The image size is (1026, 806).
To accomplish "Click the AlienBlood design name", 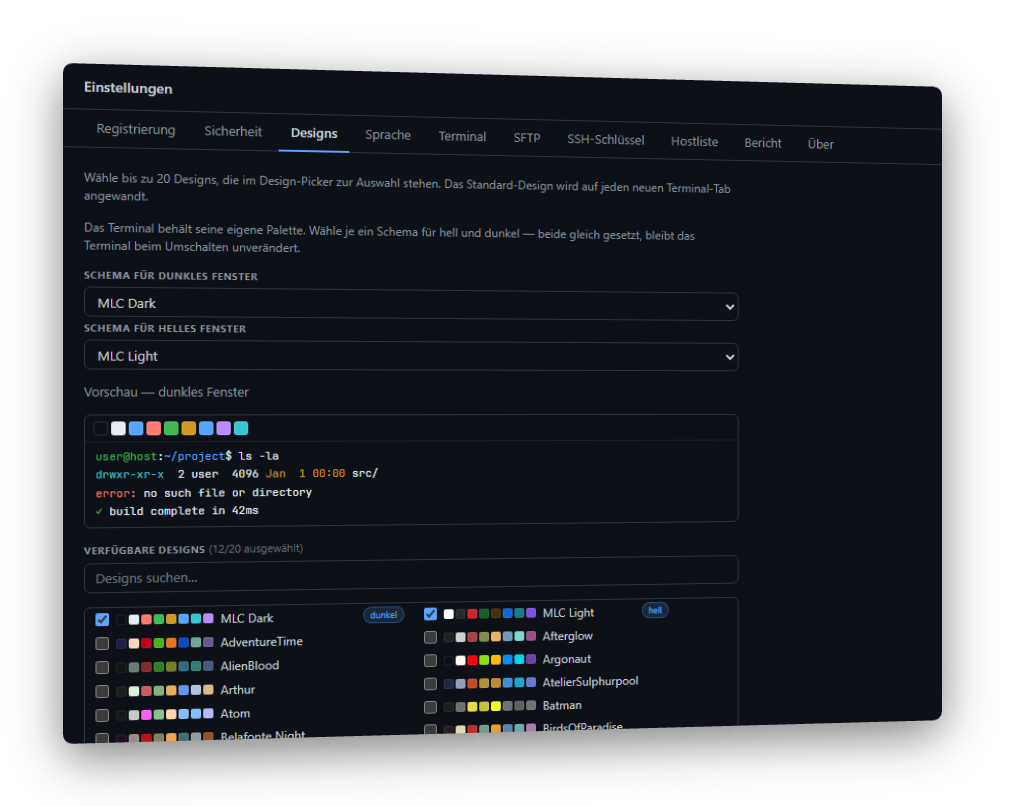I will 250,666.
